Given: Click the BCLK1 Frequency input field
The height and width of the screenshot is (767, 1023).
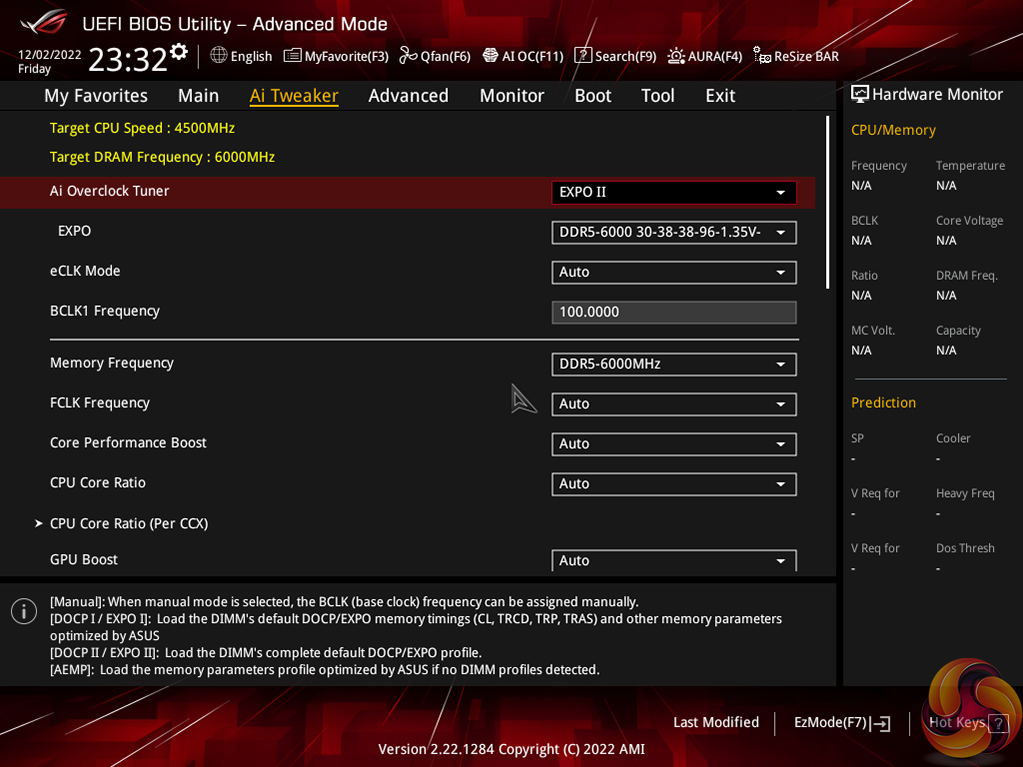Looking at the screenshot, I should point(673,312).
